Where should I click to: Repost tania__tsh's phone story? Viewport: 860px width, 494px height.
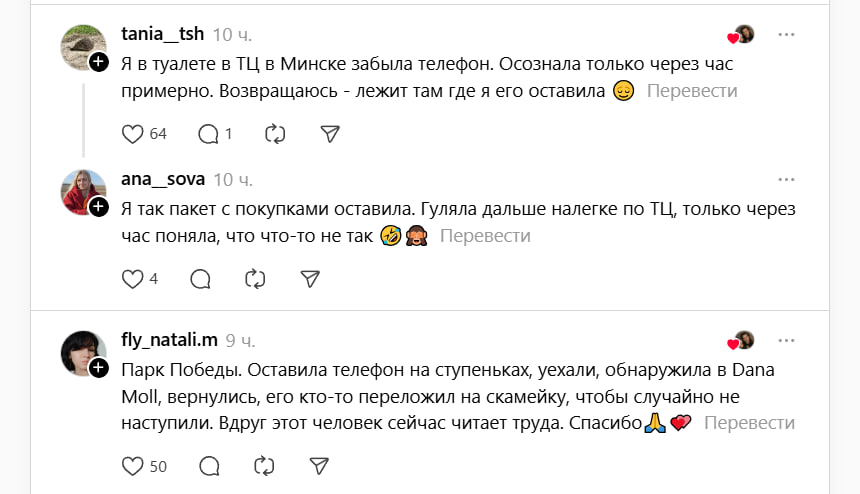[x=275, y=134]
